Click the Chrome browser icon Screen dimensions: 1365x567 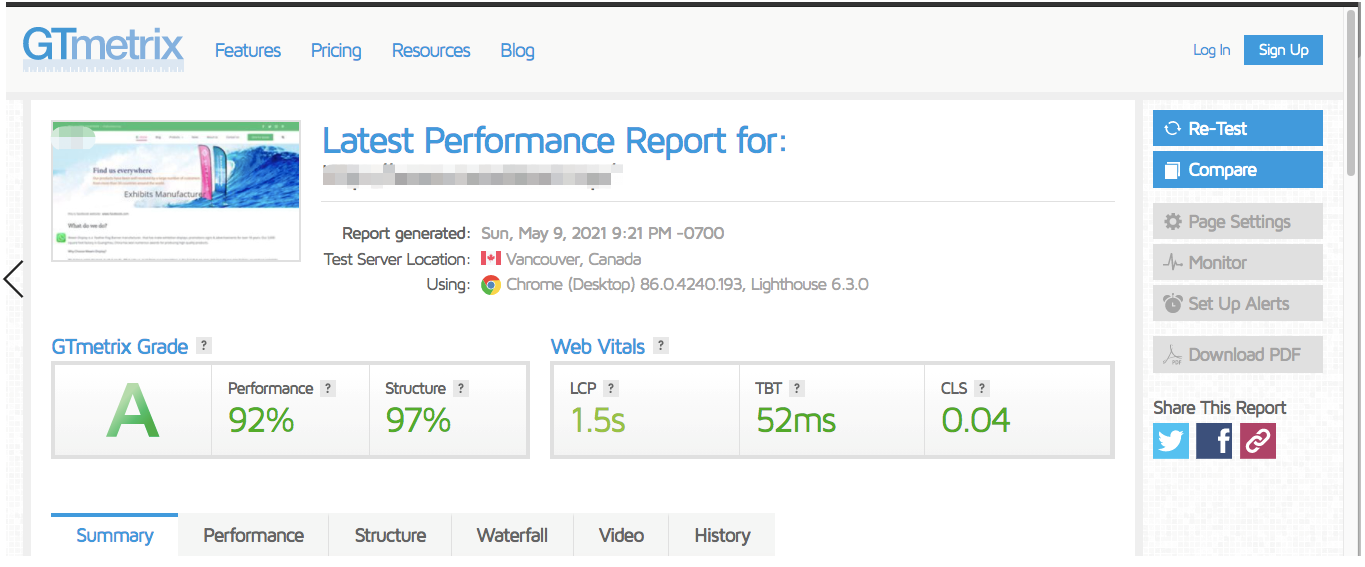[490, 285]
